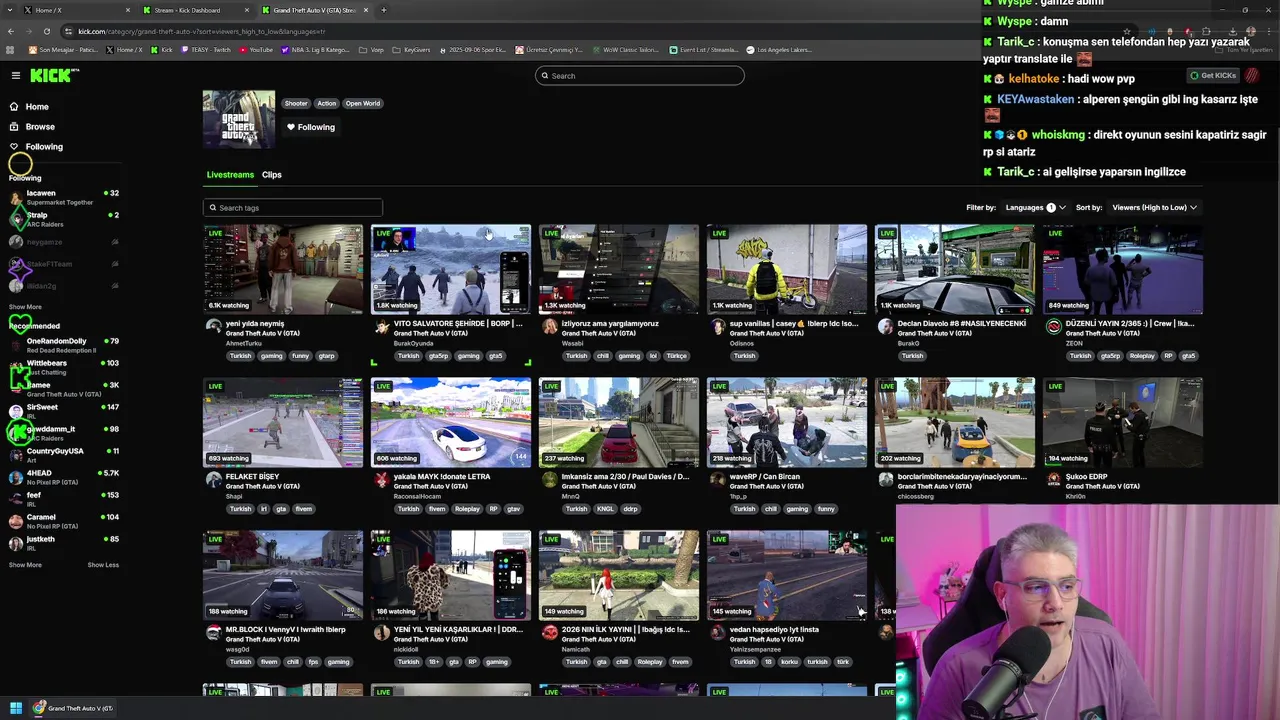Click AhmetTurku channel avatar

pos(213,327)
